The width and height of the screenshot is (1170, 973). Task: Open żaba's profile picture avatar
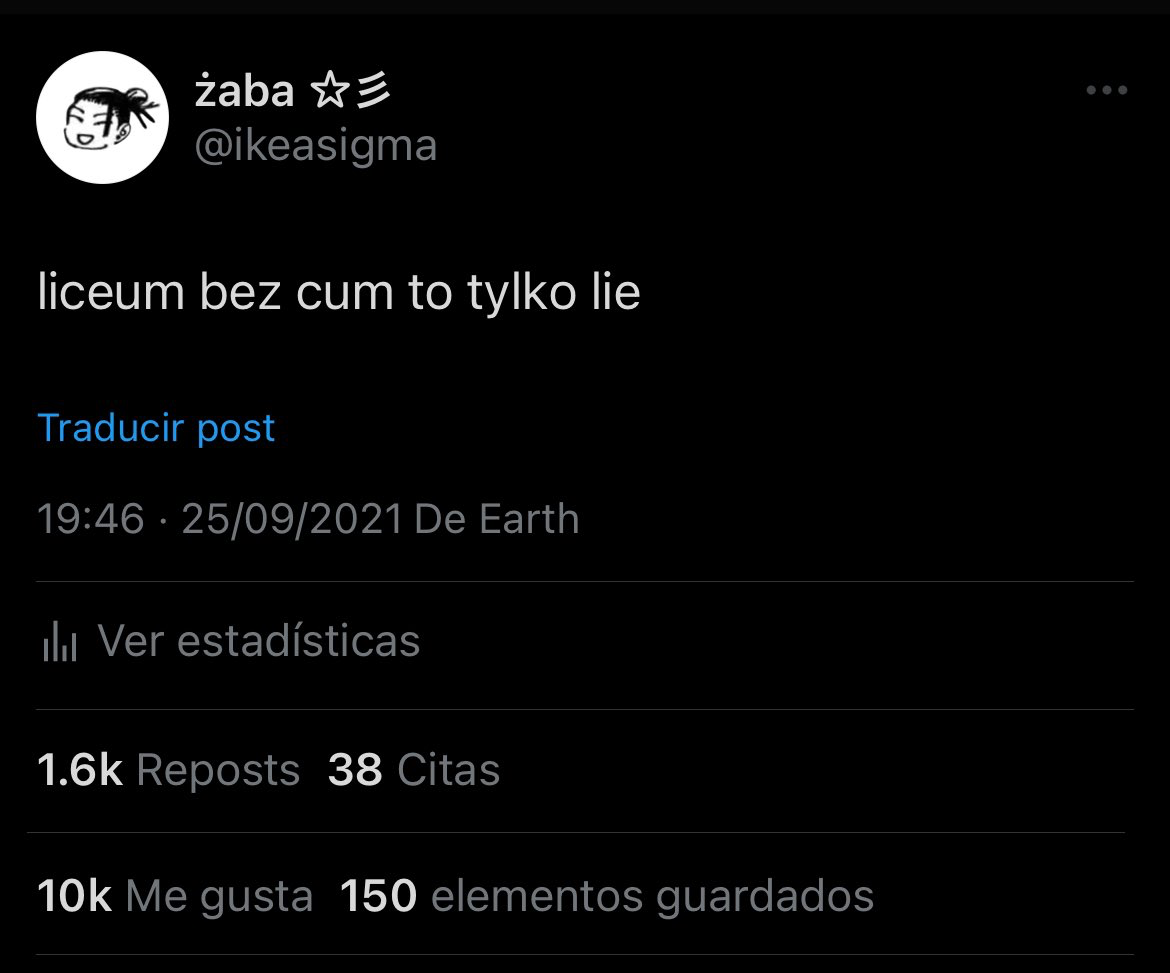point(102,118)
